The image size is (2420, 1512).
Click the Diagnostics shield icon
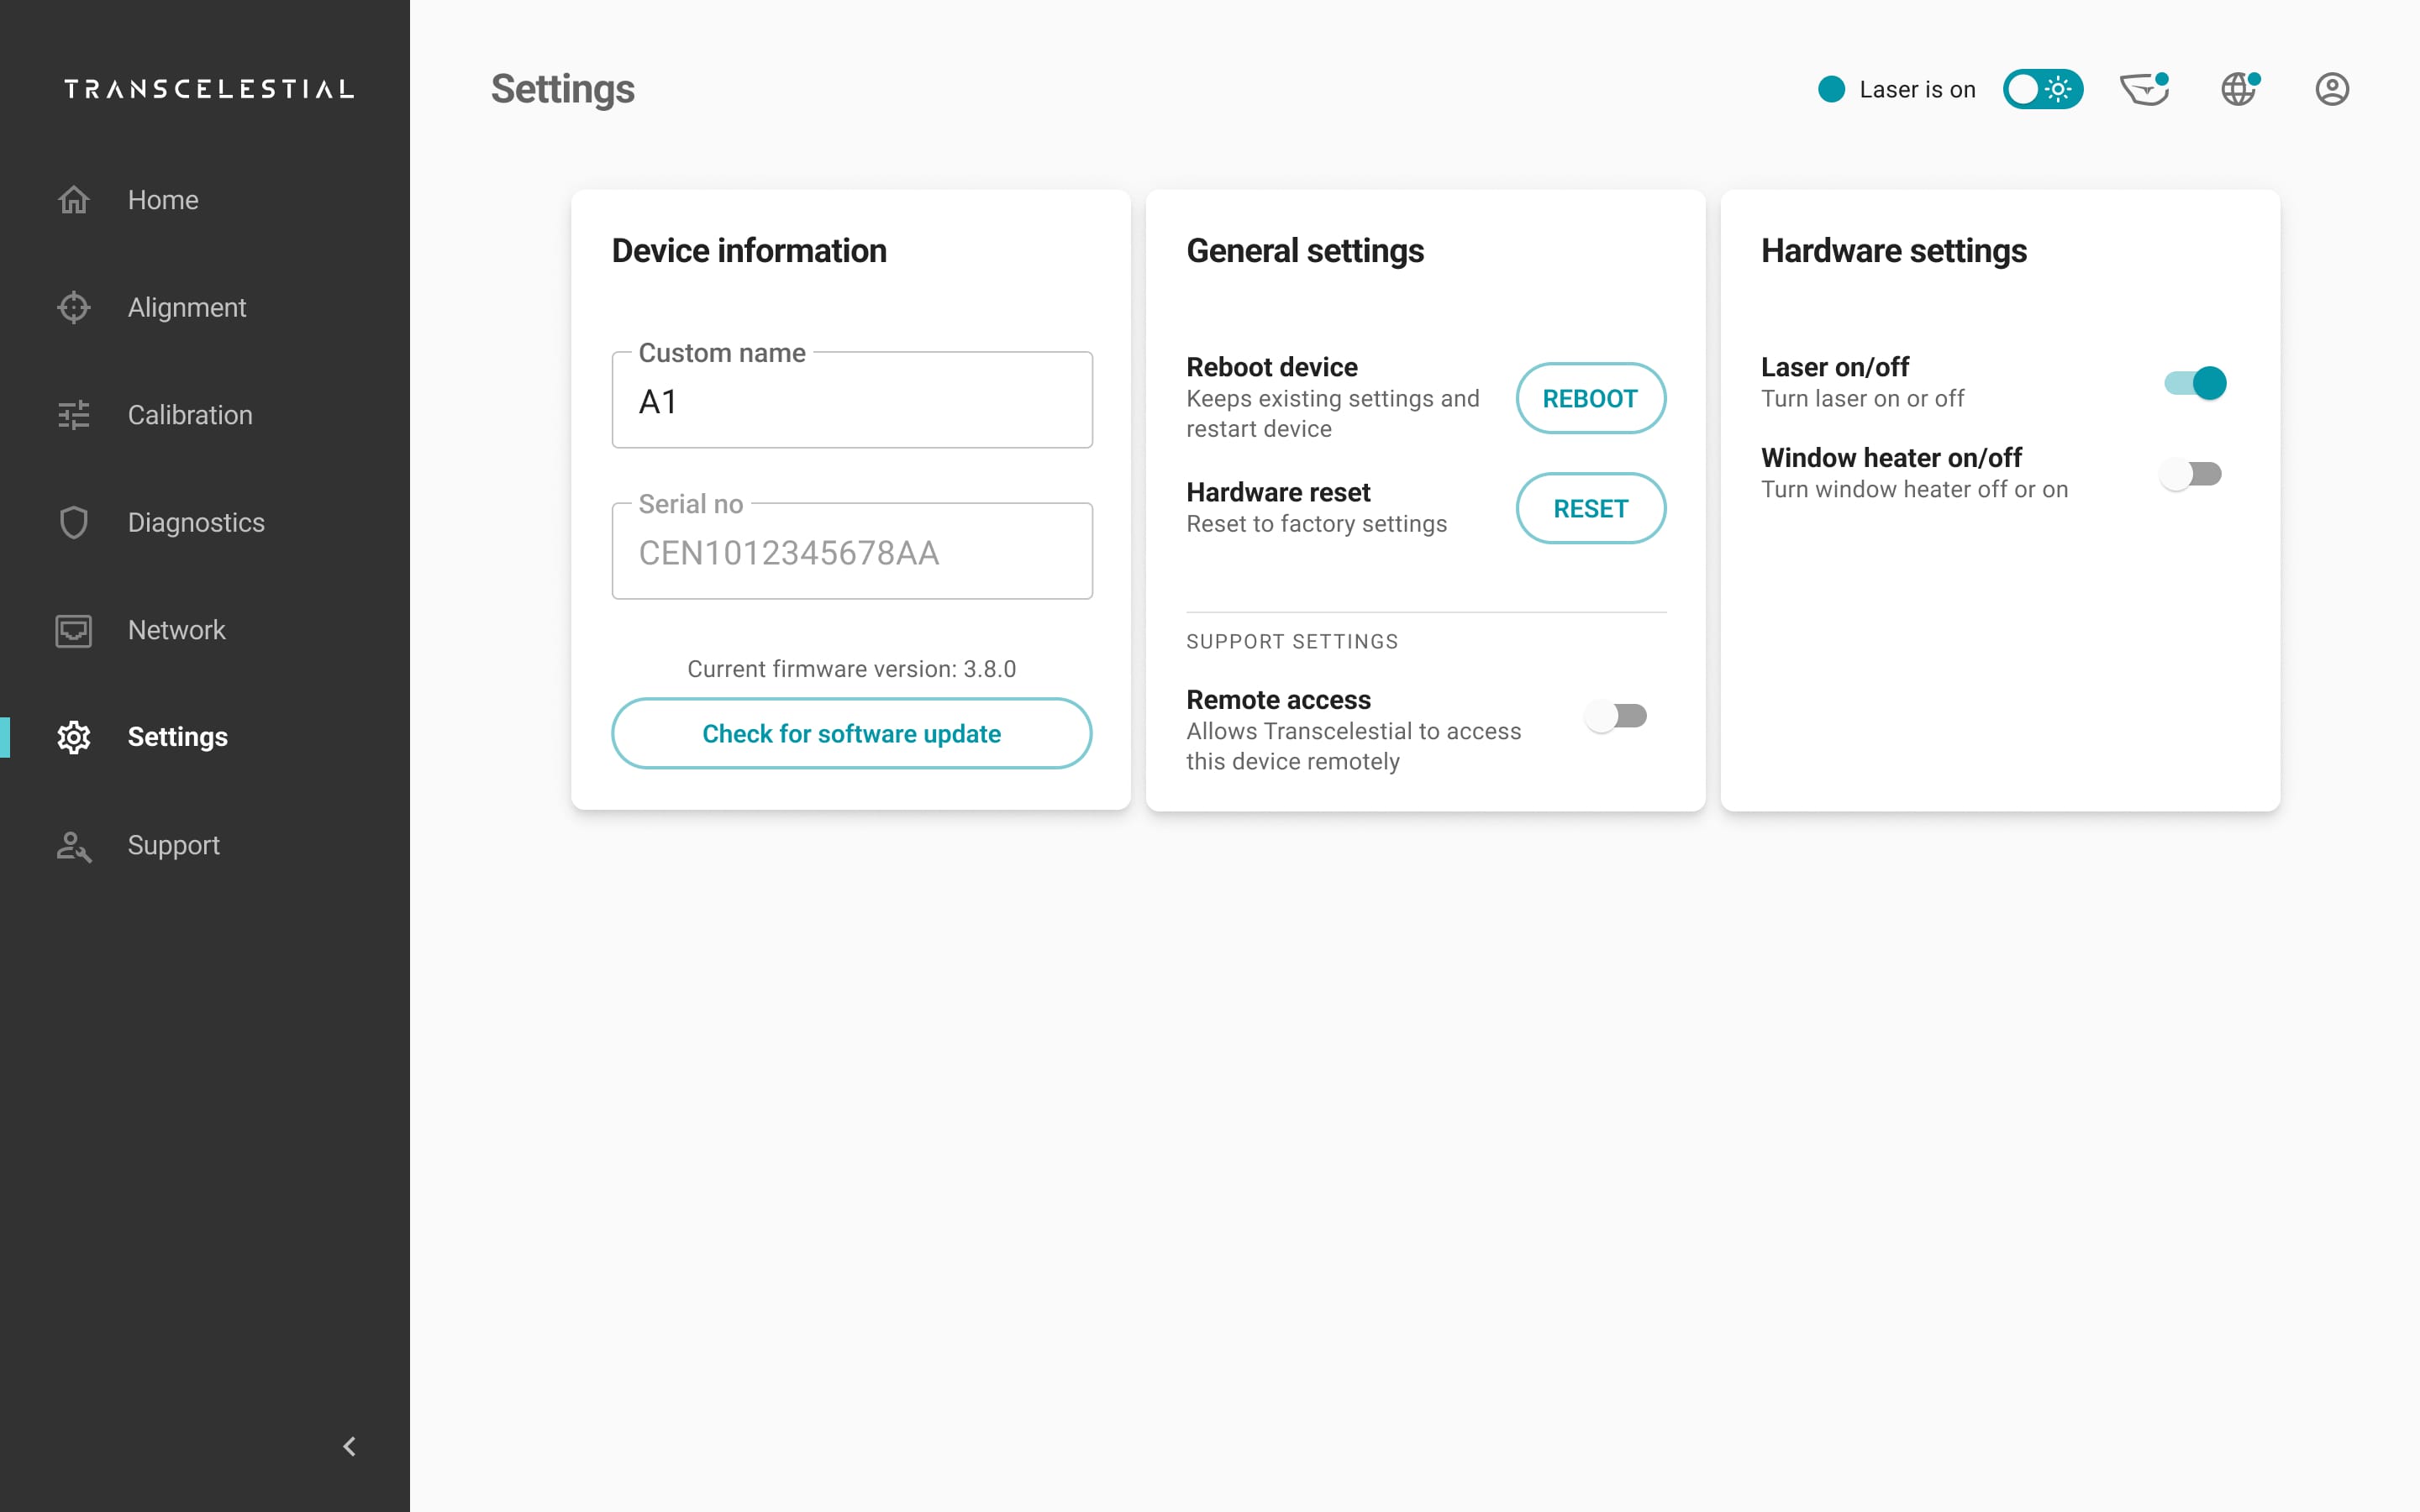(74, 522)
